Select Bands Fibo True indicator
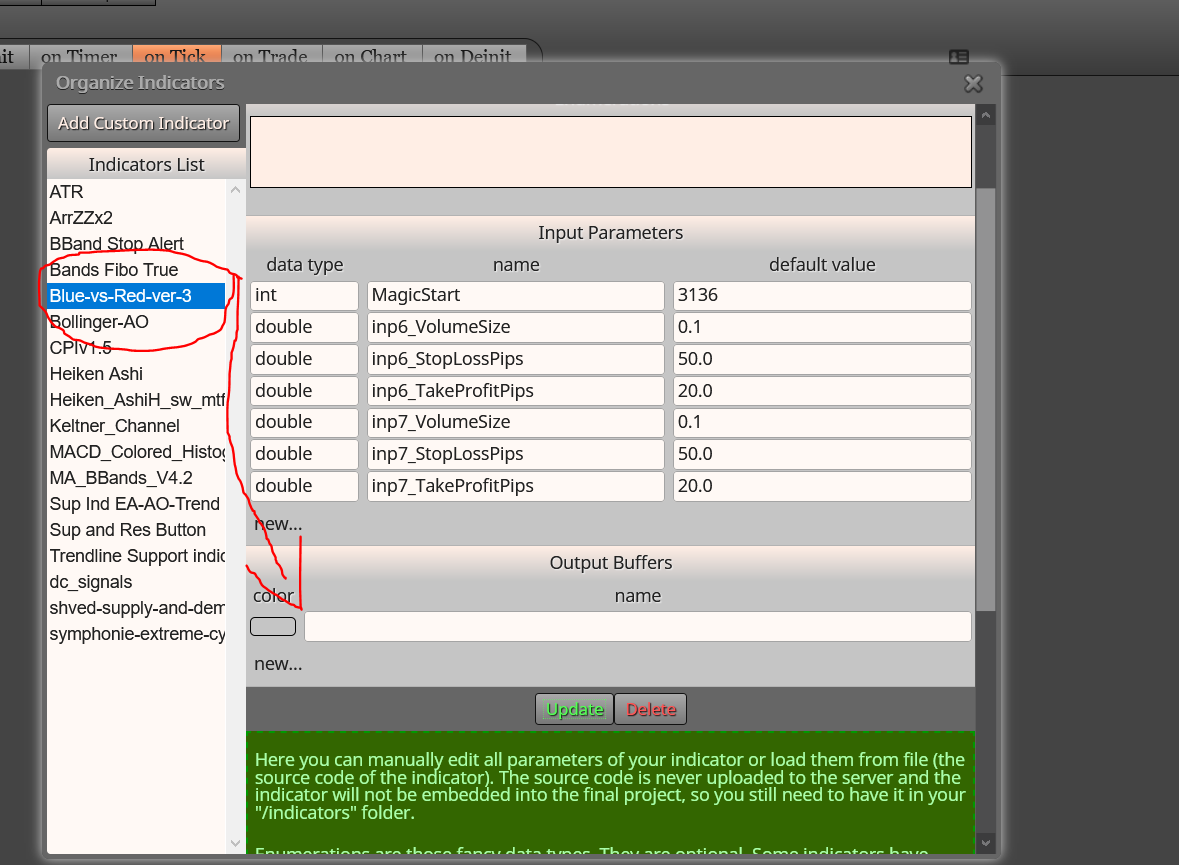The height and width of the screenshot is (865, 1179). pyautogui.click(x=136, y=270)
